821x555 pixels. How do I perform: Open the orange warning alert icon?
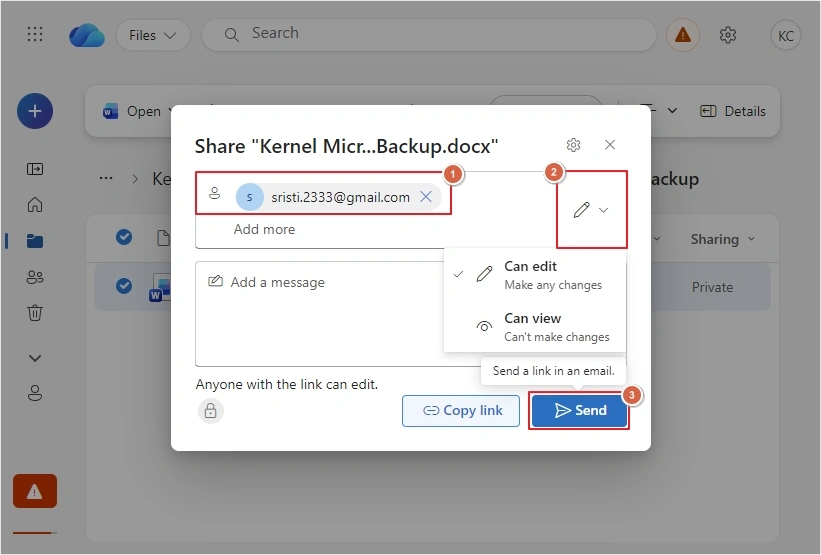(x=682, y=35)
